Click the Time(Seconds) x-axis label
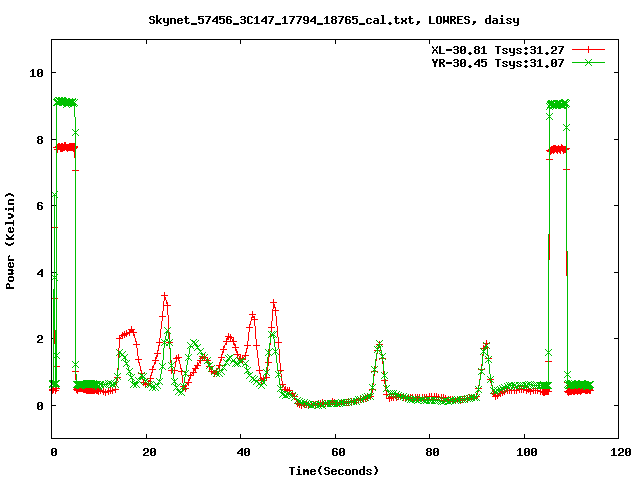The image size is (640, 480). [x=334, y=471]
